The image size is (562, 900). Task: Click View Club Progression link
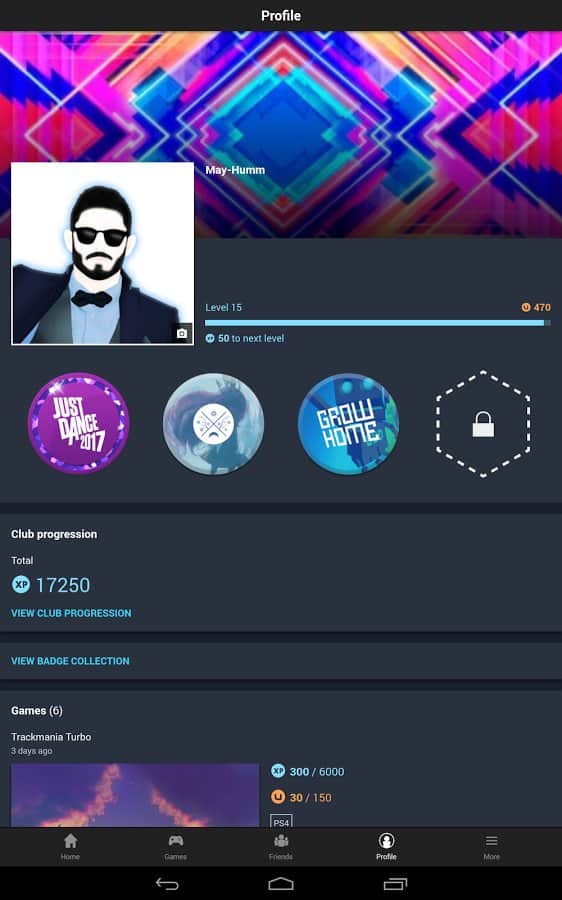point(71,613)
